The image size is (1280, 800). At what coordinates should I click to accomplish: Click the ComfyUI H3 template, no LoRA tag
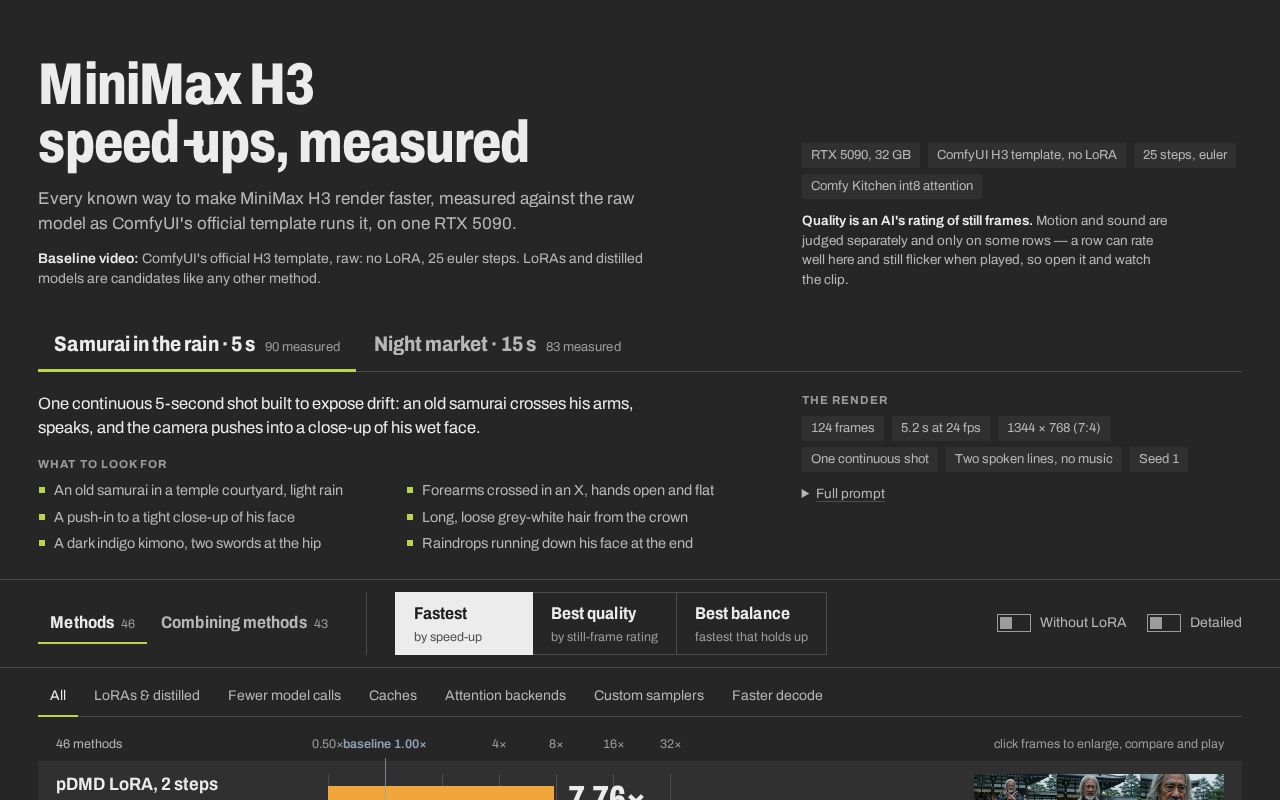point(1027,155)
